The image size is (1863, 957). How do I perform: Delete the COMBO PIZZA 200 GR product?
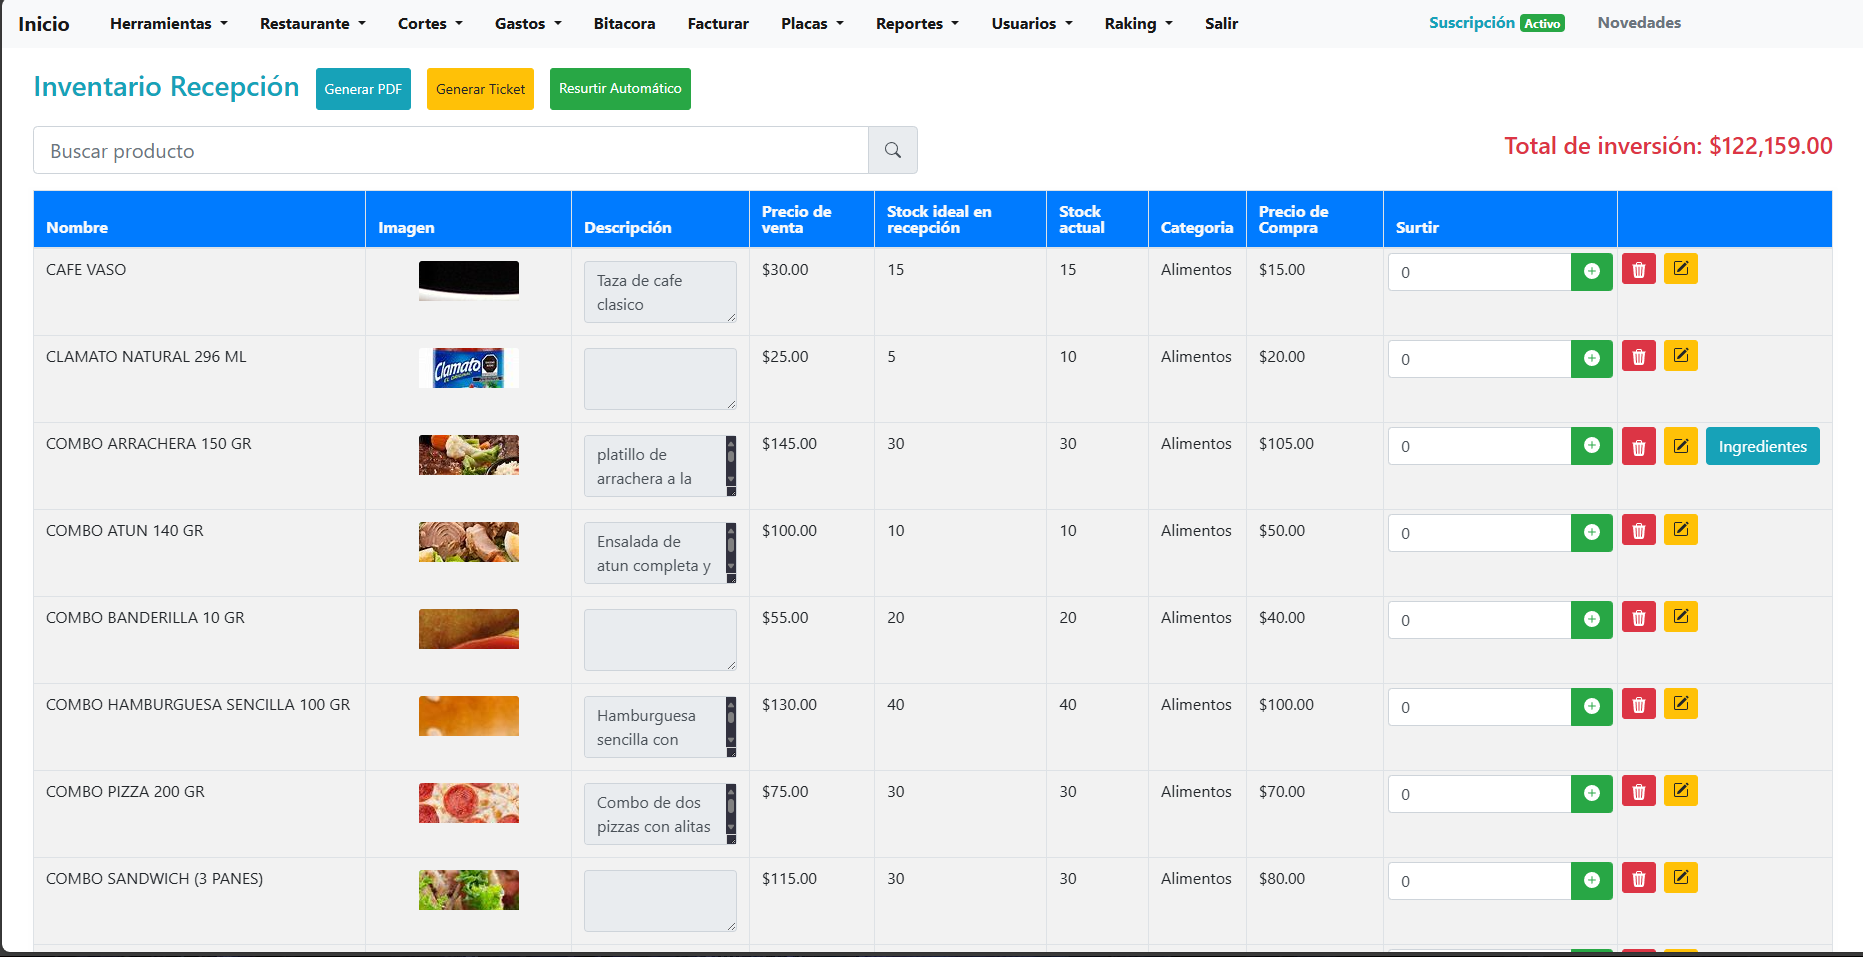[1638, 792]
